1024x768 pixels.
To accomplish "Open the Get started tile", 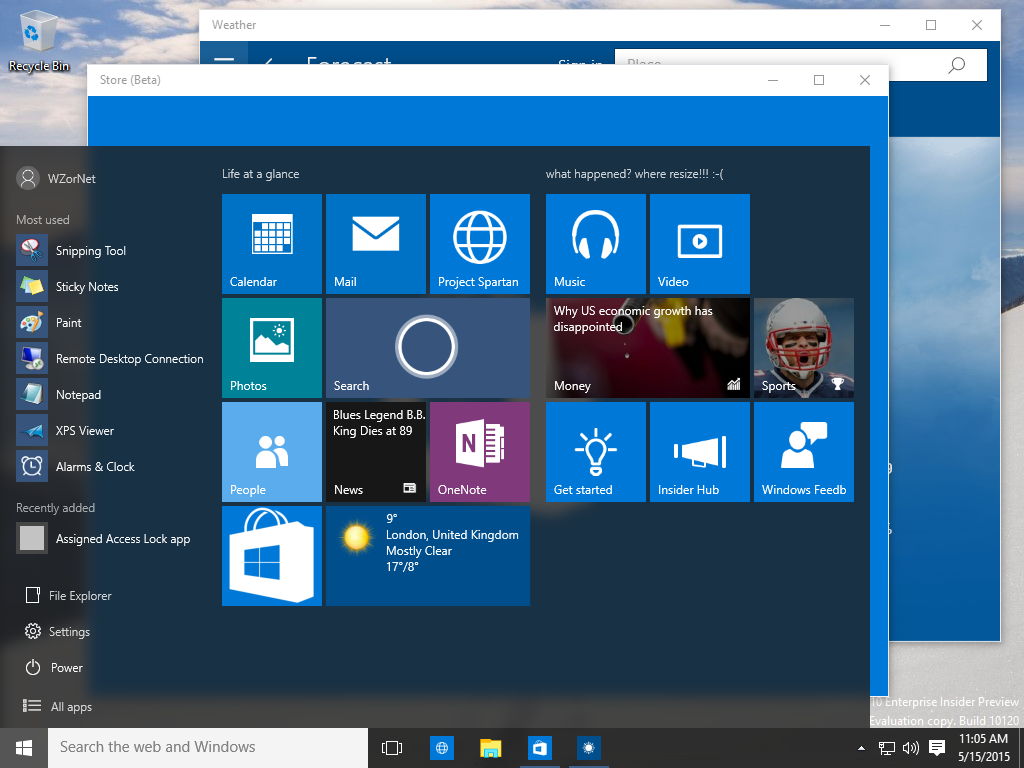I will (x=596, y=451).
